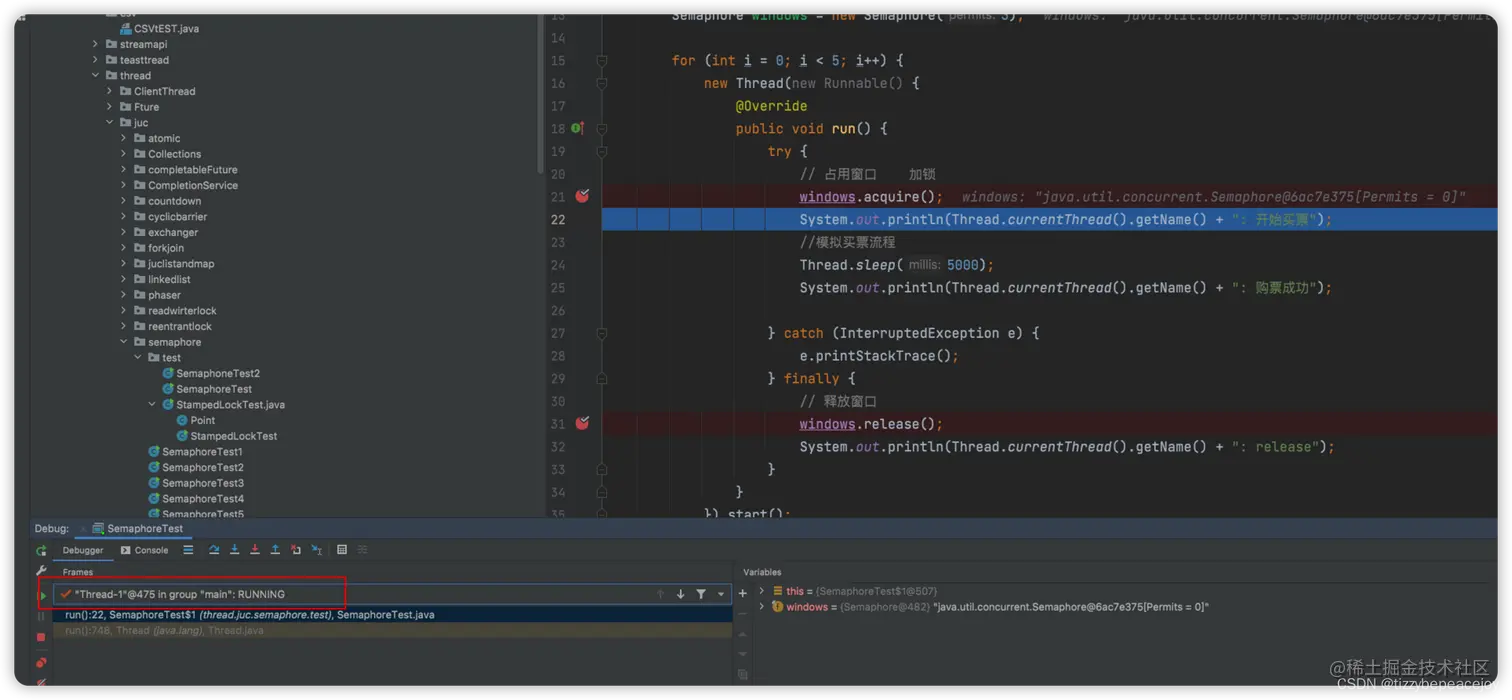Click the Drop Frame icon
Image resolution: width=1512 pixels, height=700 pixels.
(296, 550)
